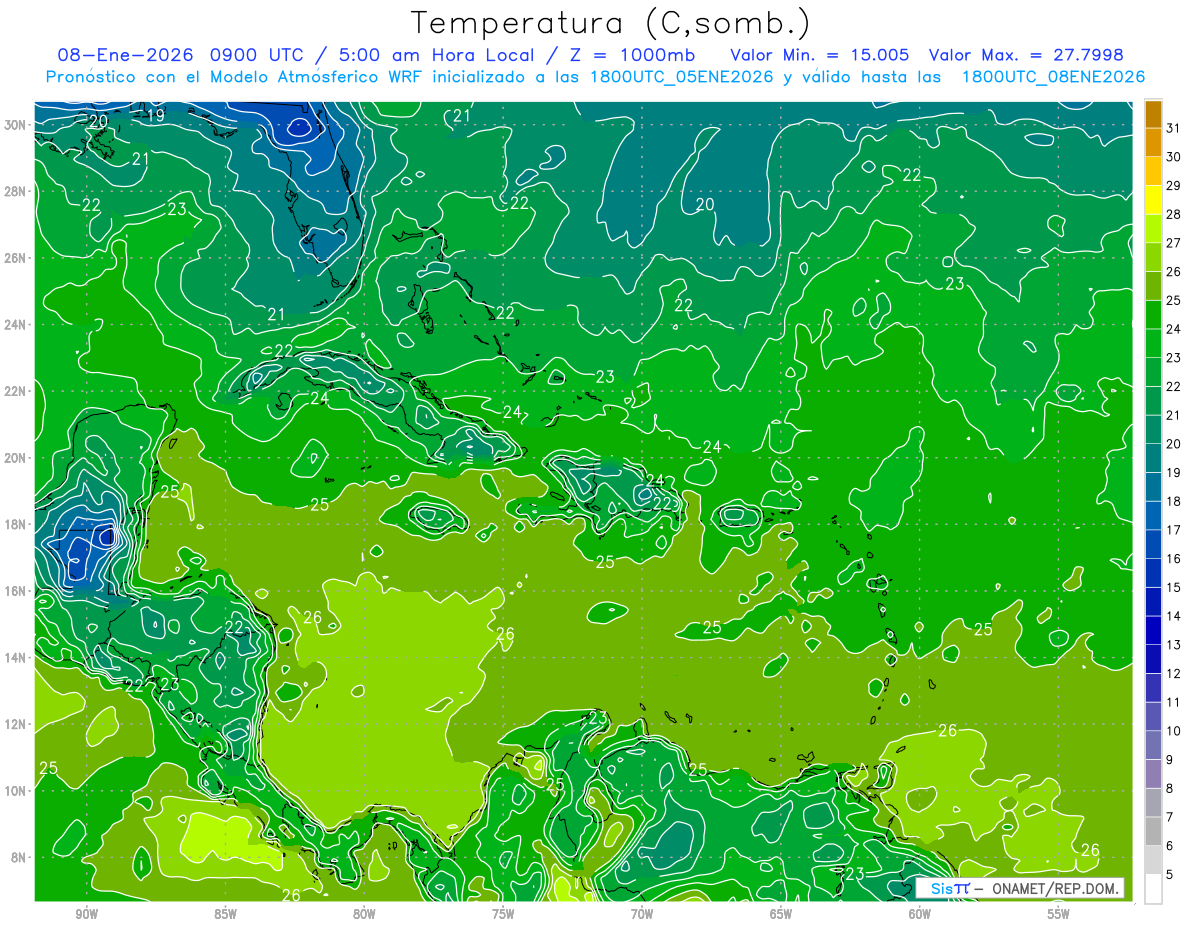Click the latitude label "16N"
The width and height of the screenshot is (1200, 927).
[15, 591]
